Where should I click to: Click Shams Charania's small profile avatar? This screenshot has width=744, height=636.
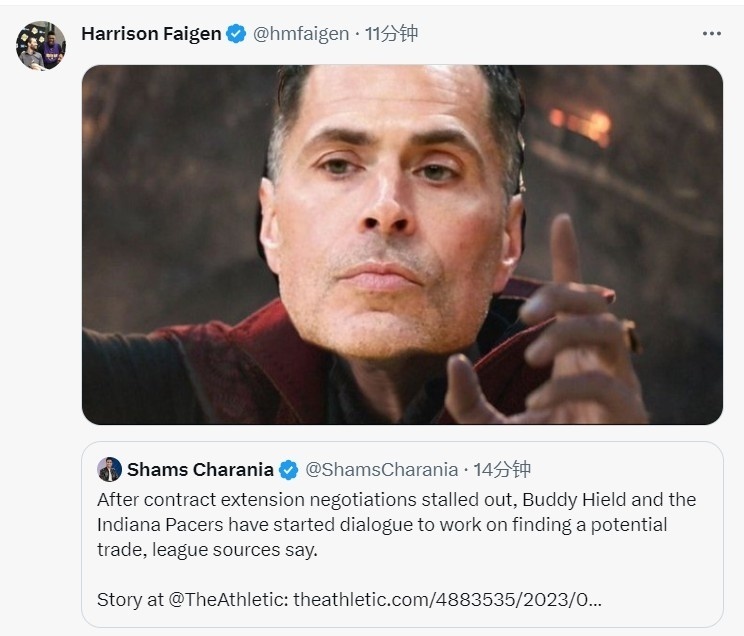point(110,469)
